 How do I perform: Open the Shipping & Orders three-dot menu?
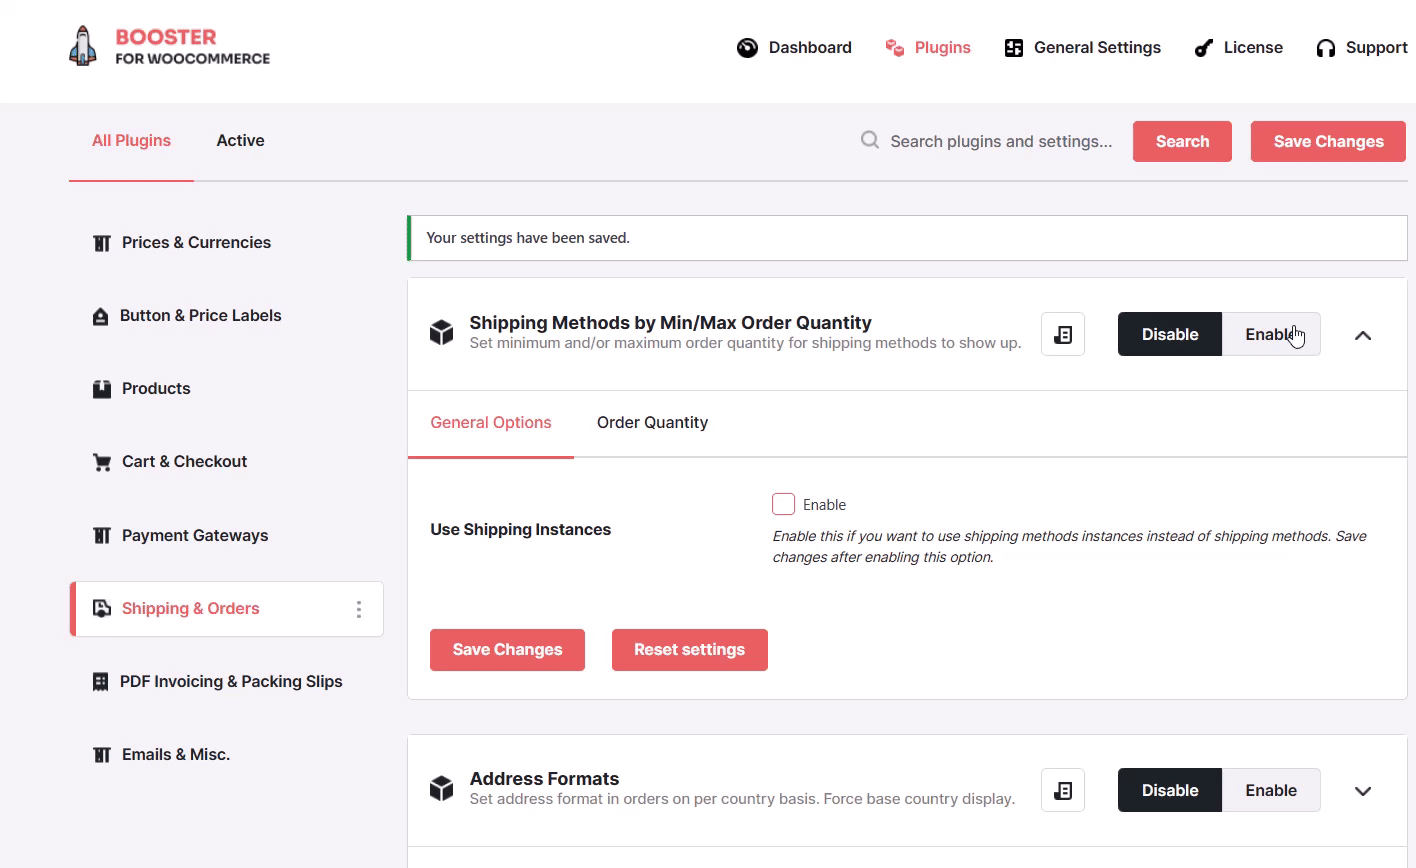click(x=359, y=609)
